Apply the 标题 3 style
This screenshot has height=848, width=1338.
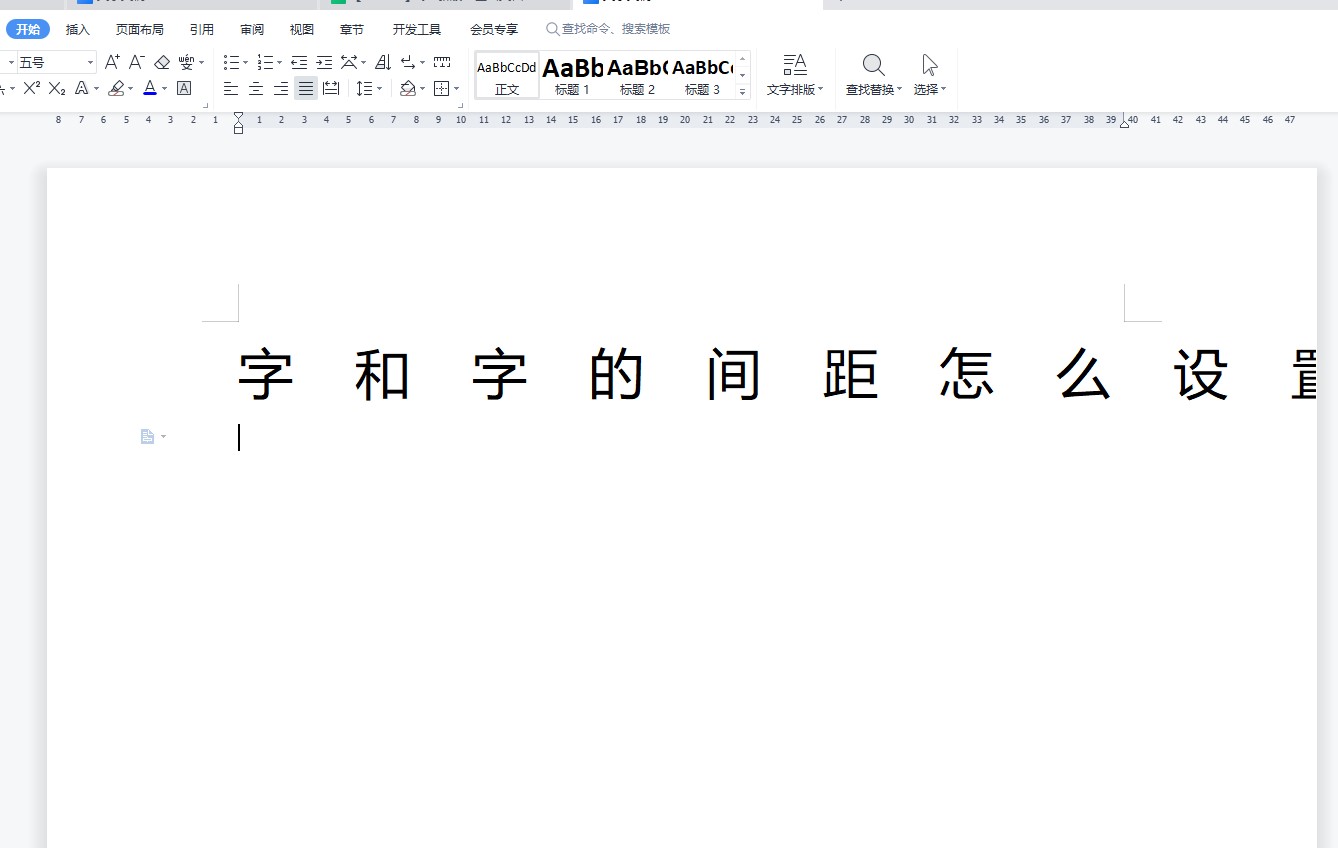[702, 75]
